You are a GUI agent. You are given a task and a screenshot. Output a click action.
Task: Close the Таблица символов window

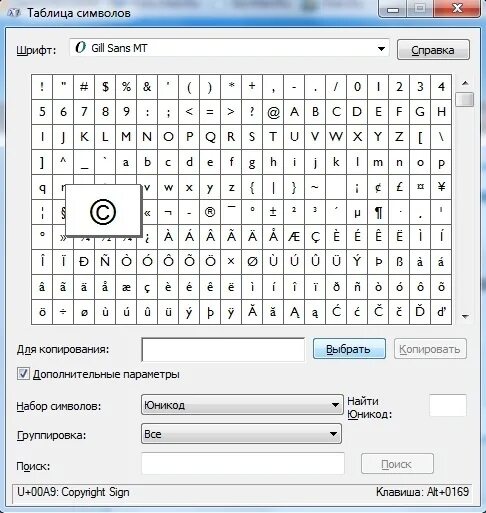point(457,8)
